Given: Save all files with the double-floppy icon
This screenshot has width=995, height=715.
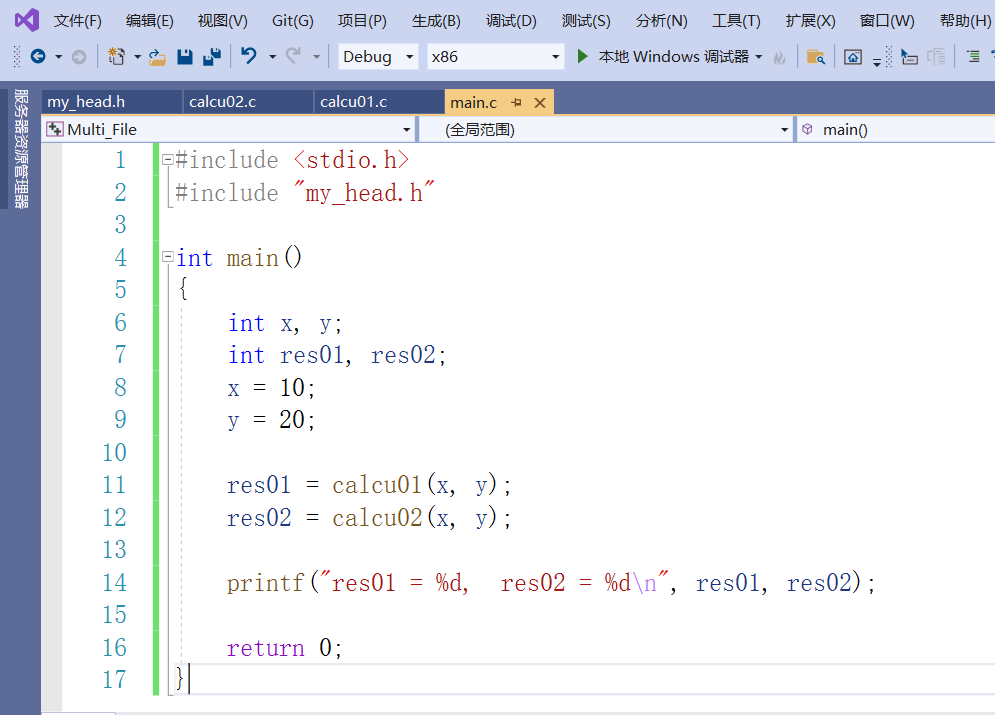Looking at the screenshot, I should pyautogui.click(x=212, y=57).
